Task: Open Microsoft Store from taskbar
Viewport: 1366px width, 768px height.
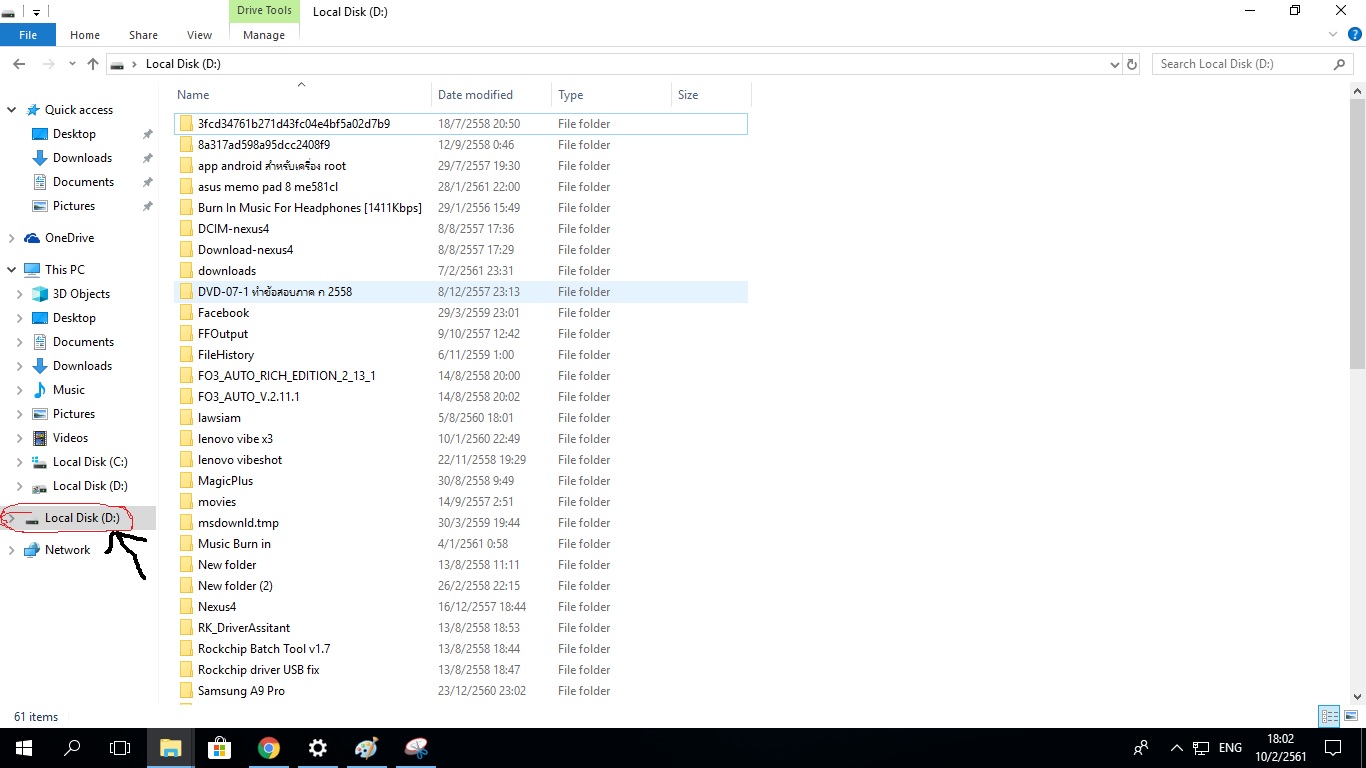Action: click(x=219, y=748)
